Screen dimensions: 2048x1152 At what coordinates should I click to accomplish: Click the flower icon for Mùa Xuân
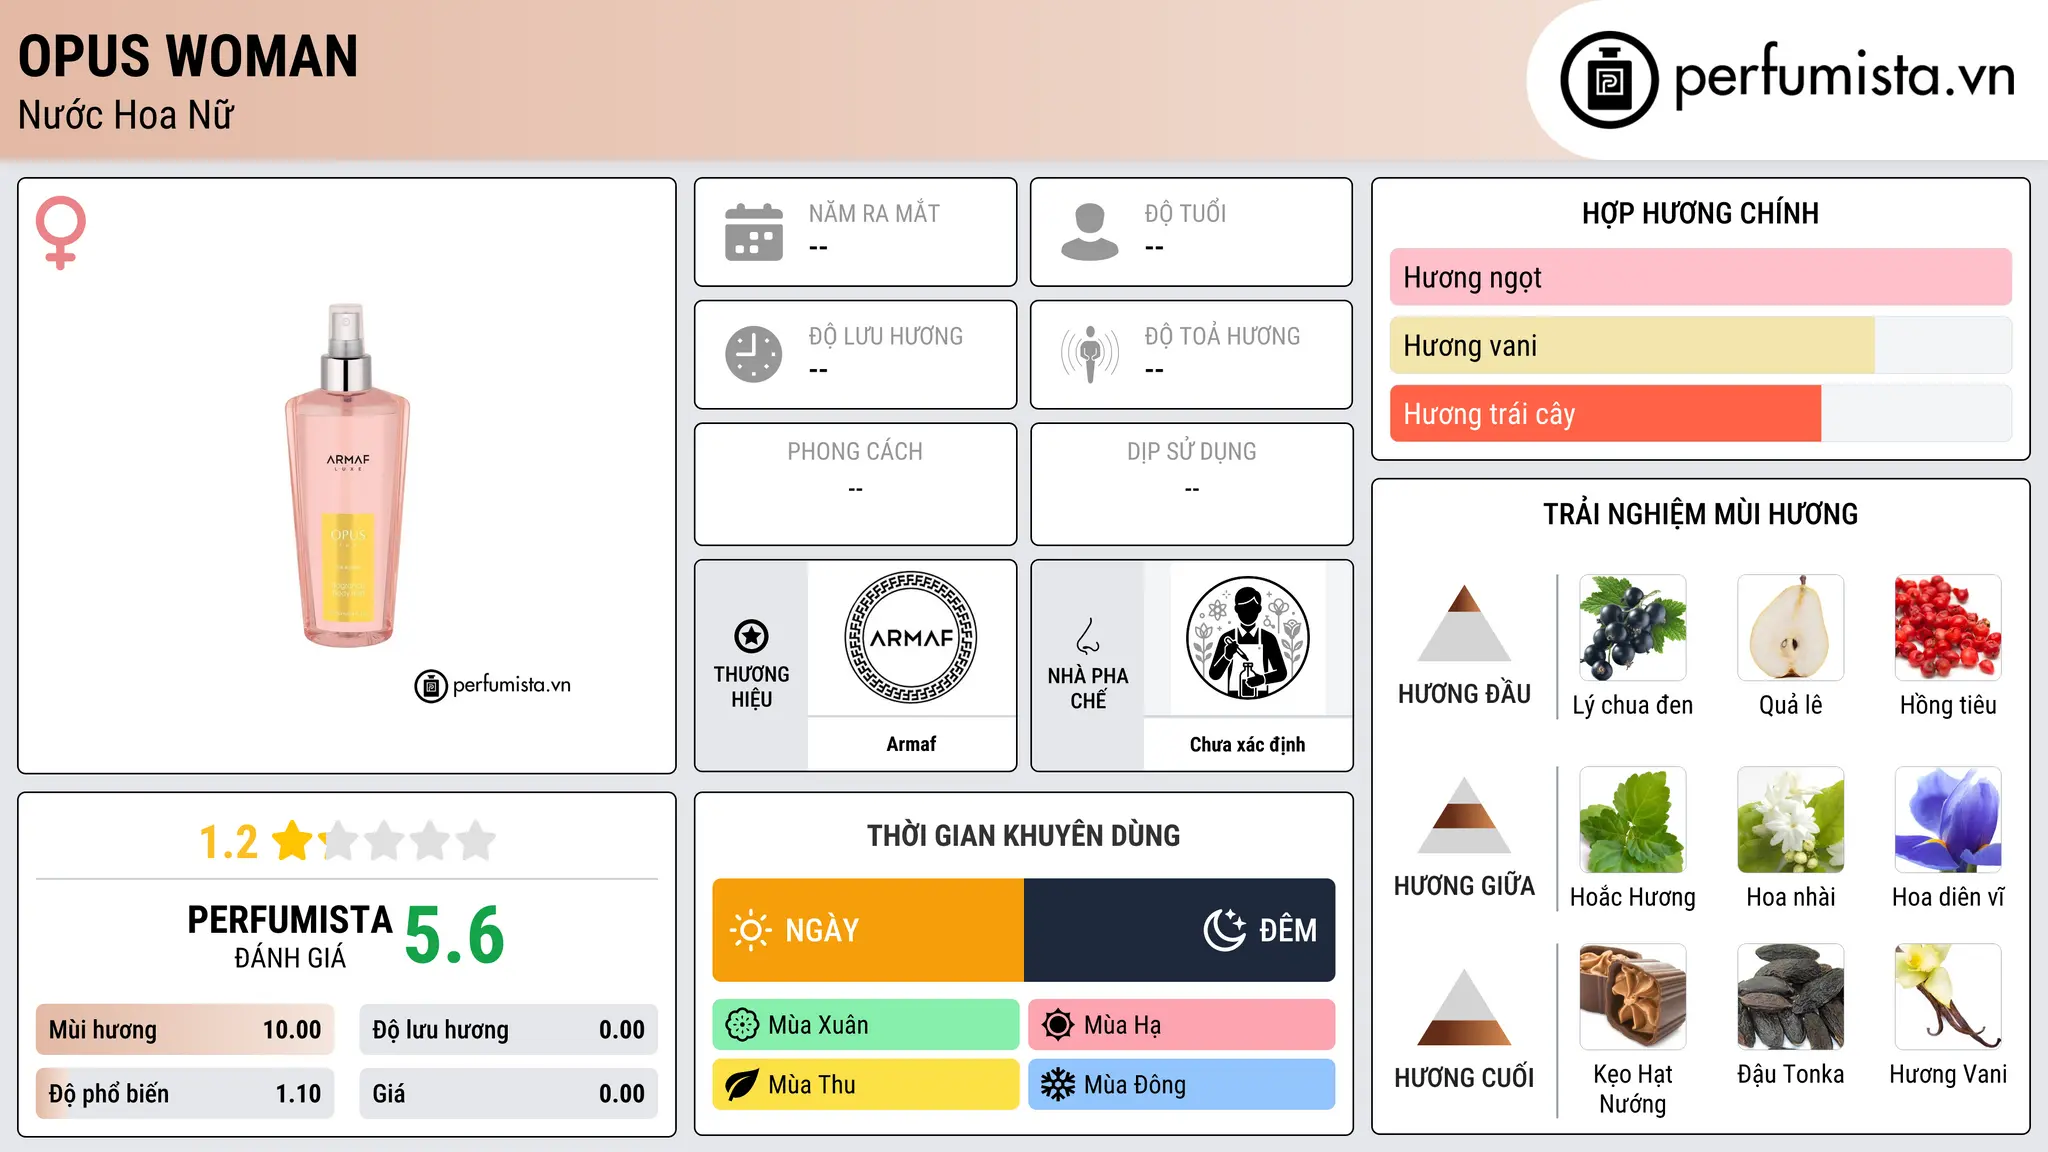click(742, 1025)
